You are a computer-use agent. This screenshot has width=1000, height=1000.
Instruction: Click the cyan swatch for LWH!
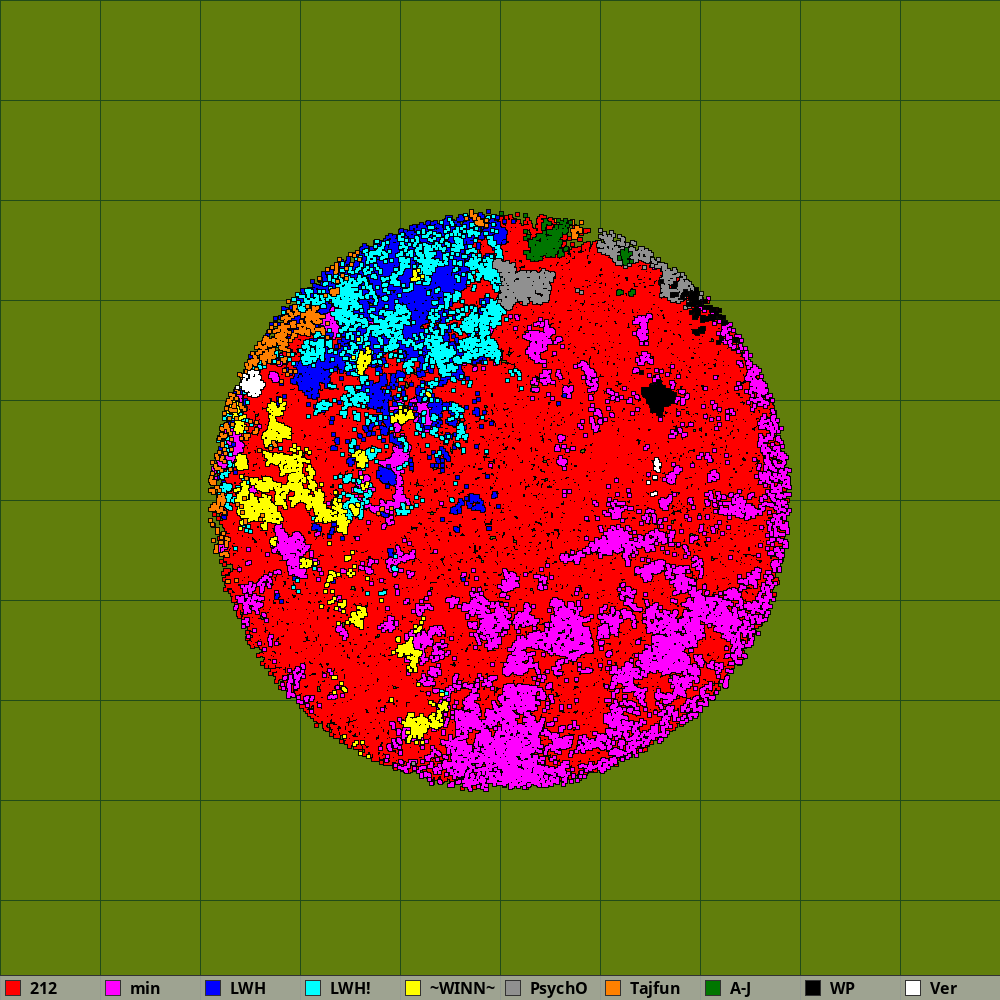click(313, 988)
